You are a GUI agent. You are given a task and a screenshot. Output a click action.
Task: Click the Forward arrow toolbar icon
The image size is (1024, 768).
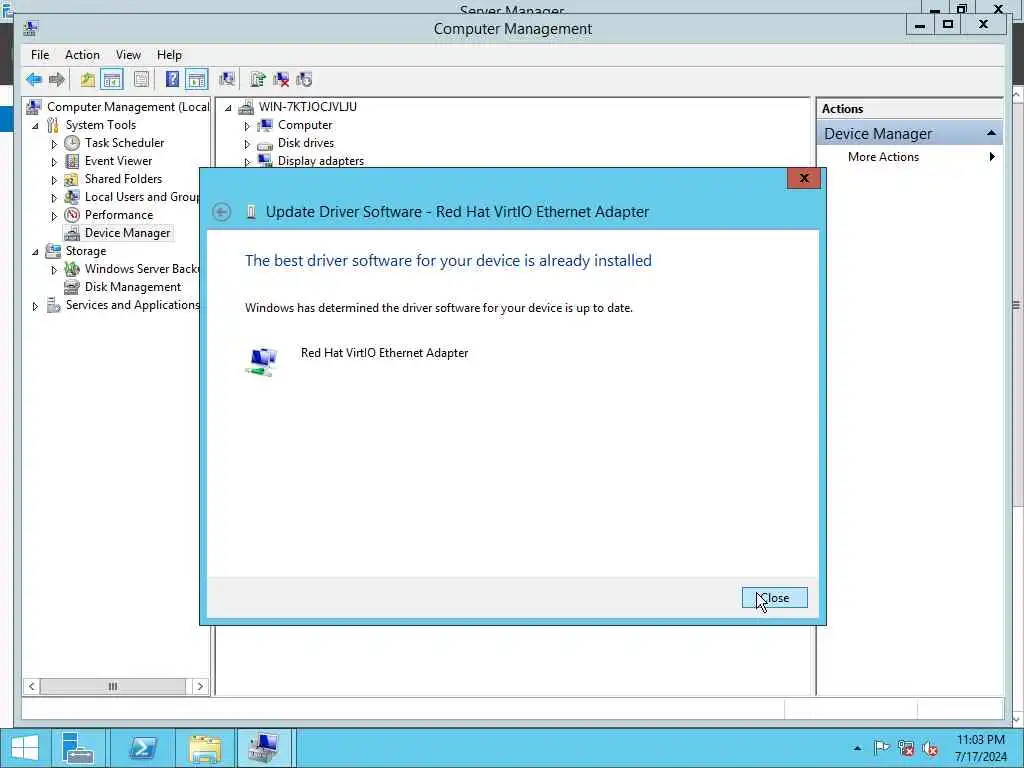57,80
